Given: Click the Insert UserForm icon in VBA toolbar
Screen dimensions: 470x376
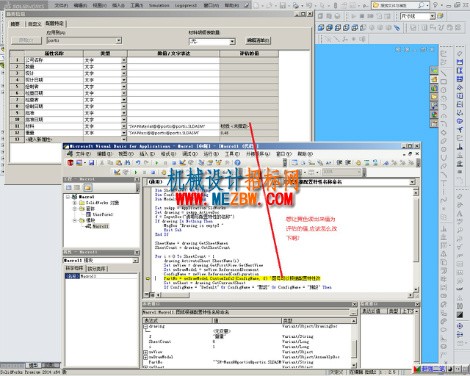Looking at the screenshot, I should [x=79, y=163].
